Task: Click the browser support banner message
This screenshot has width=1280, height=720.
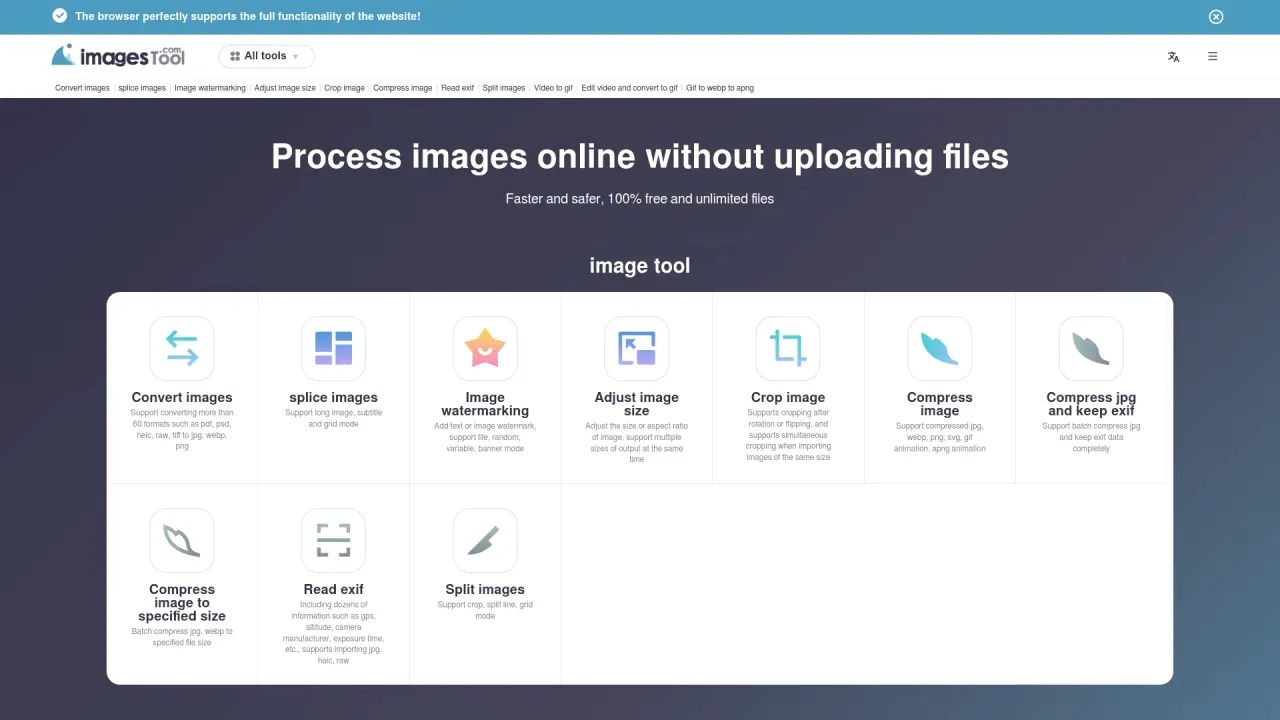Action: pos(248,16)
